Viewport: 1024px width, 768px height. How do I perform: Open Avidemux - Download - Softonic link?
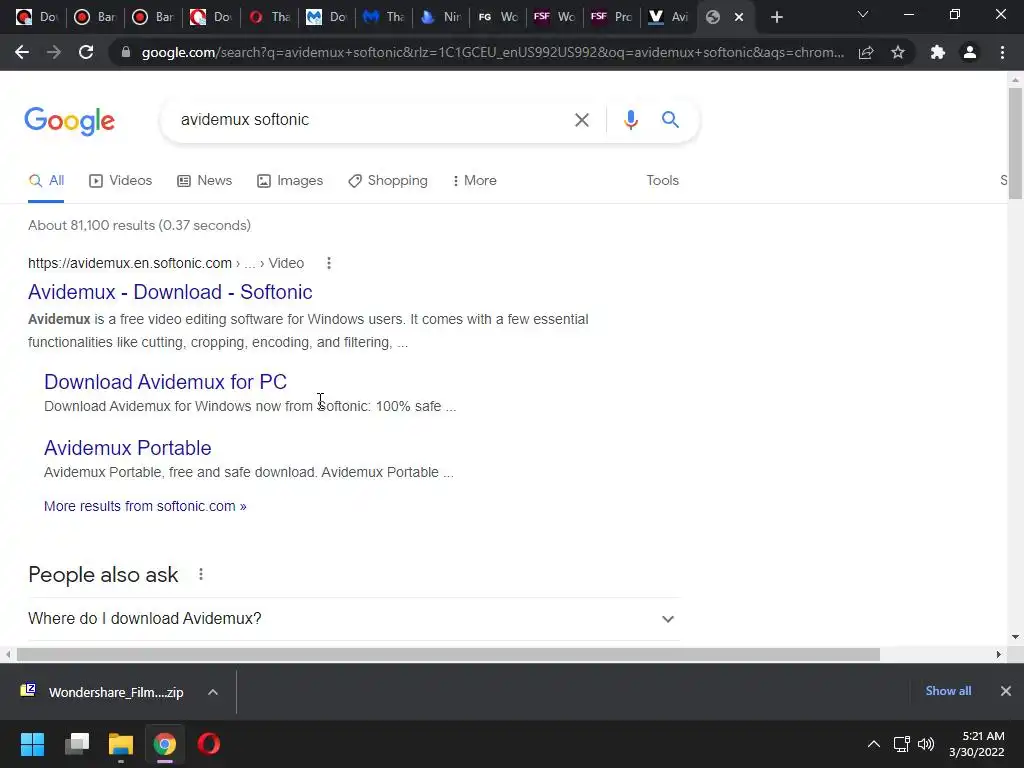click(170, 292)
